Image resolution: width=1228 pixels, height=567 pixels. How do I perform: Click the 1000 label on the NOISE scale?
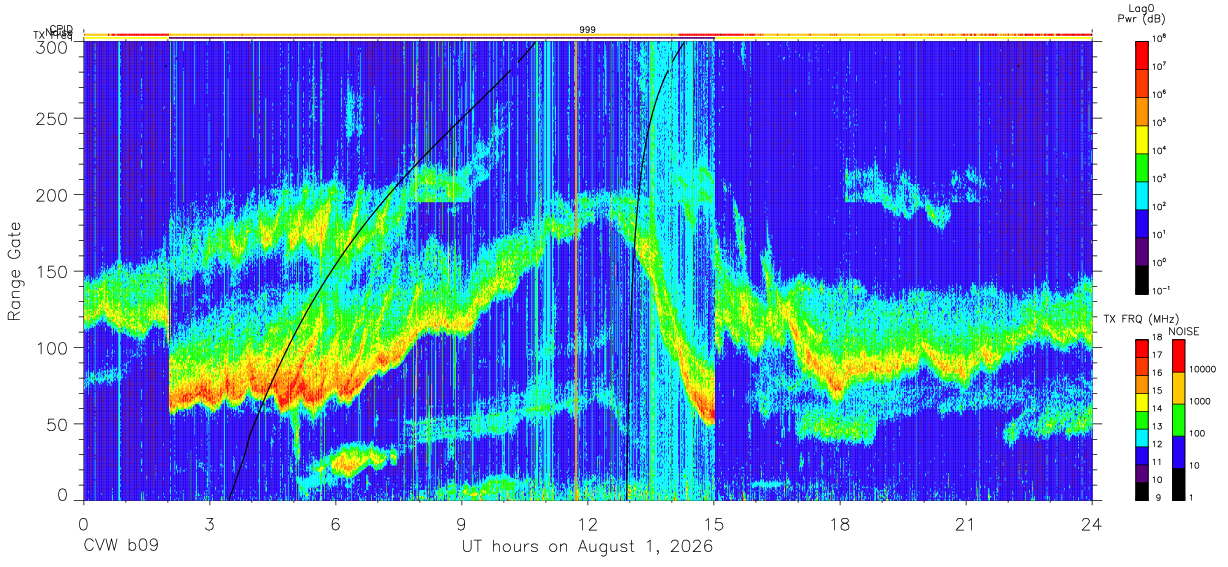pyautogui.click(x=1200, y=401)
